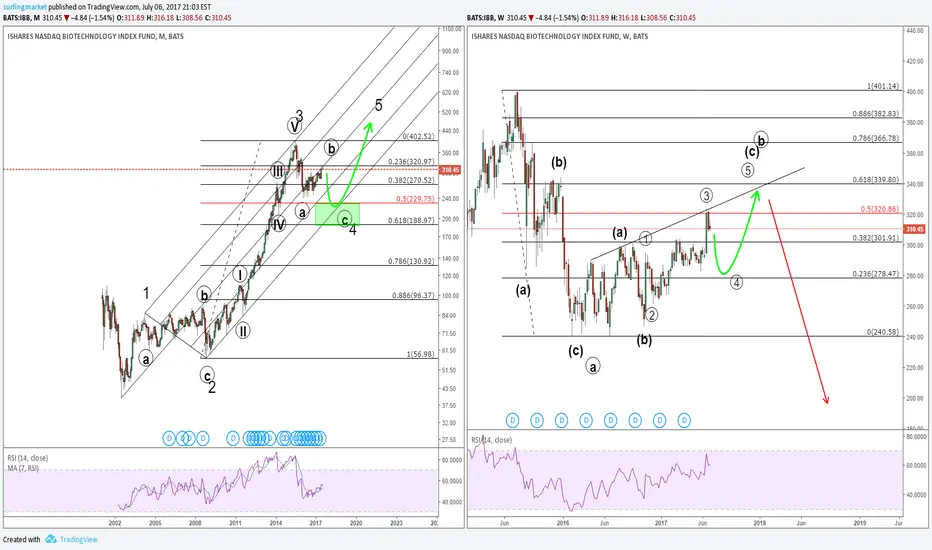The width and height of the screenshot is (932, 550).
Task: Click the 0.886(96.37) Fibonacci label
Action: click(x=413, y=296)
